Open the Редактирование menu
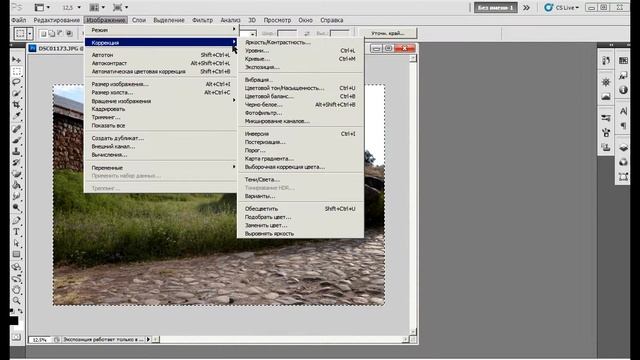Screen dimensions: 640x360 [57, 20]
